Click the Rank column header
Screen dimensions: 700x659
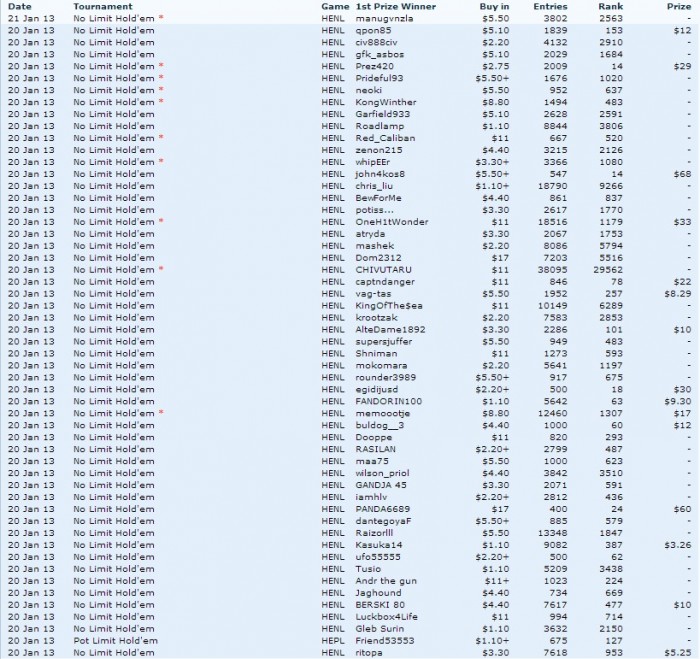tap(611, 6)
